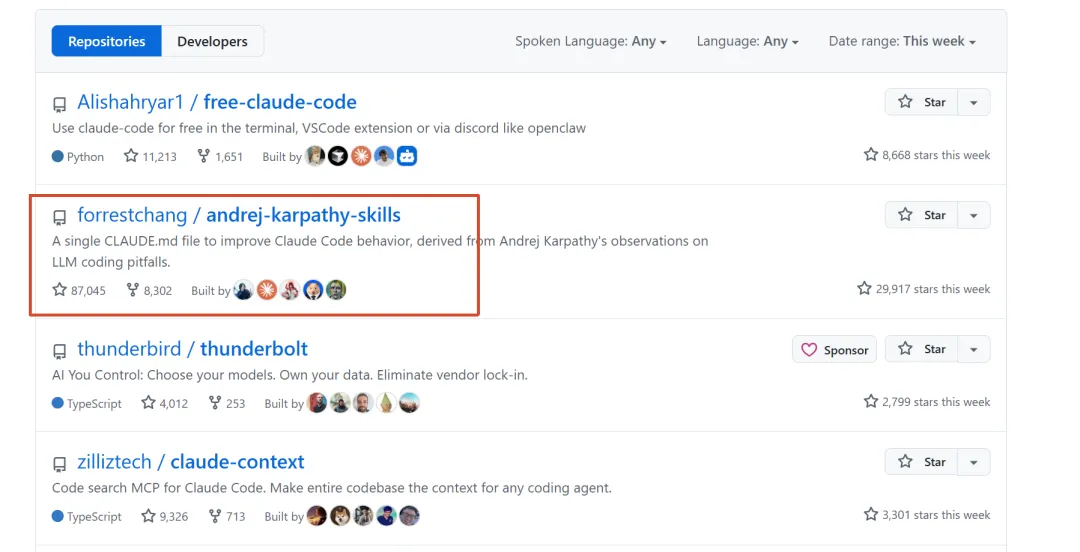Click first contributor avatar of andrej-karpathy-skills
Viewport: 1080px width, 552px height.
pos(244,289)
